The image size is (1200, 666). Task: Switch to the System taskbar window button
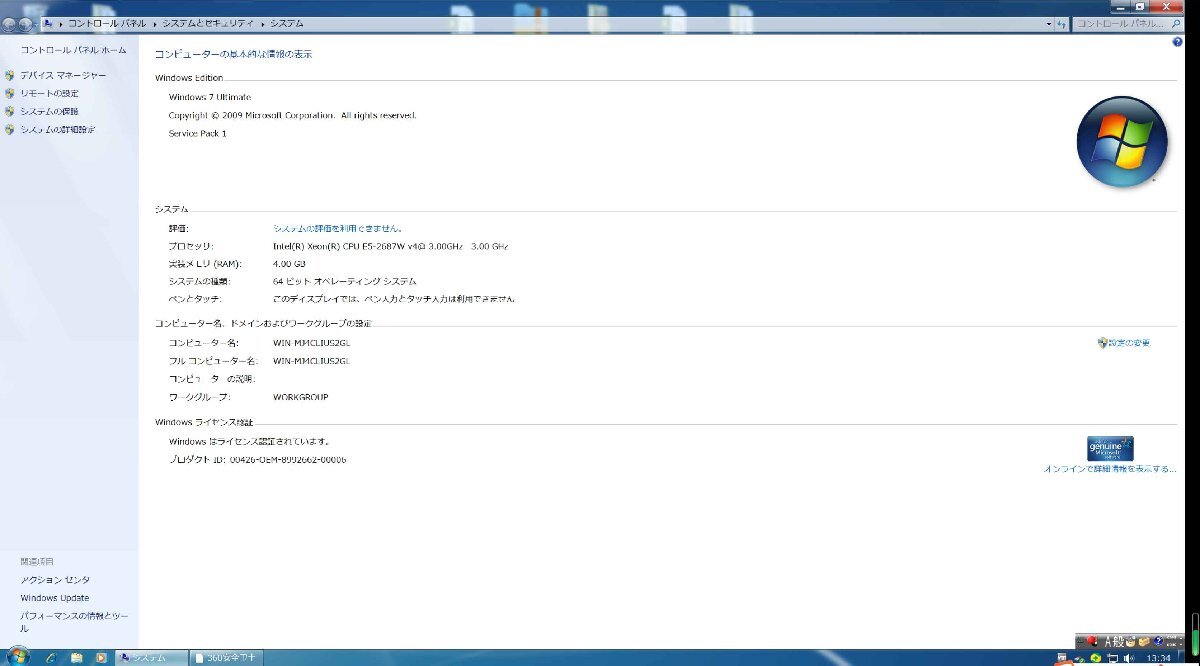point(152,657)
